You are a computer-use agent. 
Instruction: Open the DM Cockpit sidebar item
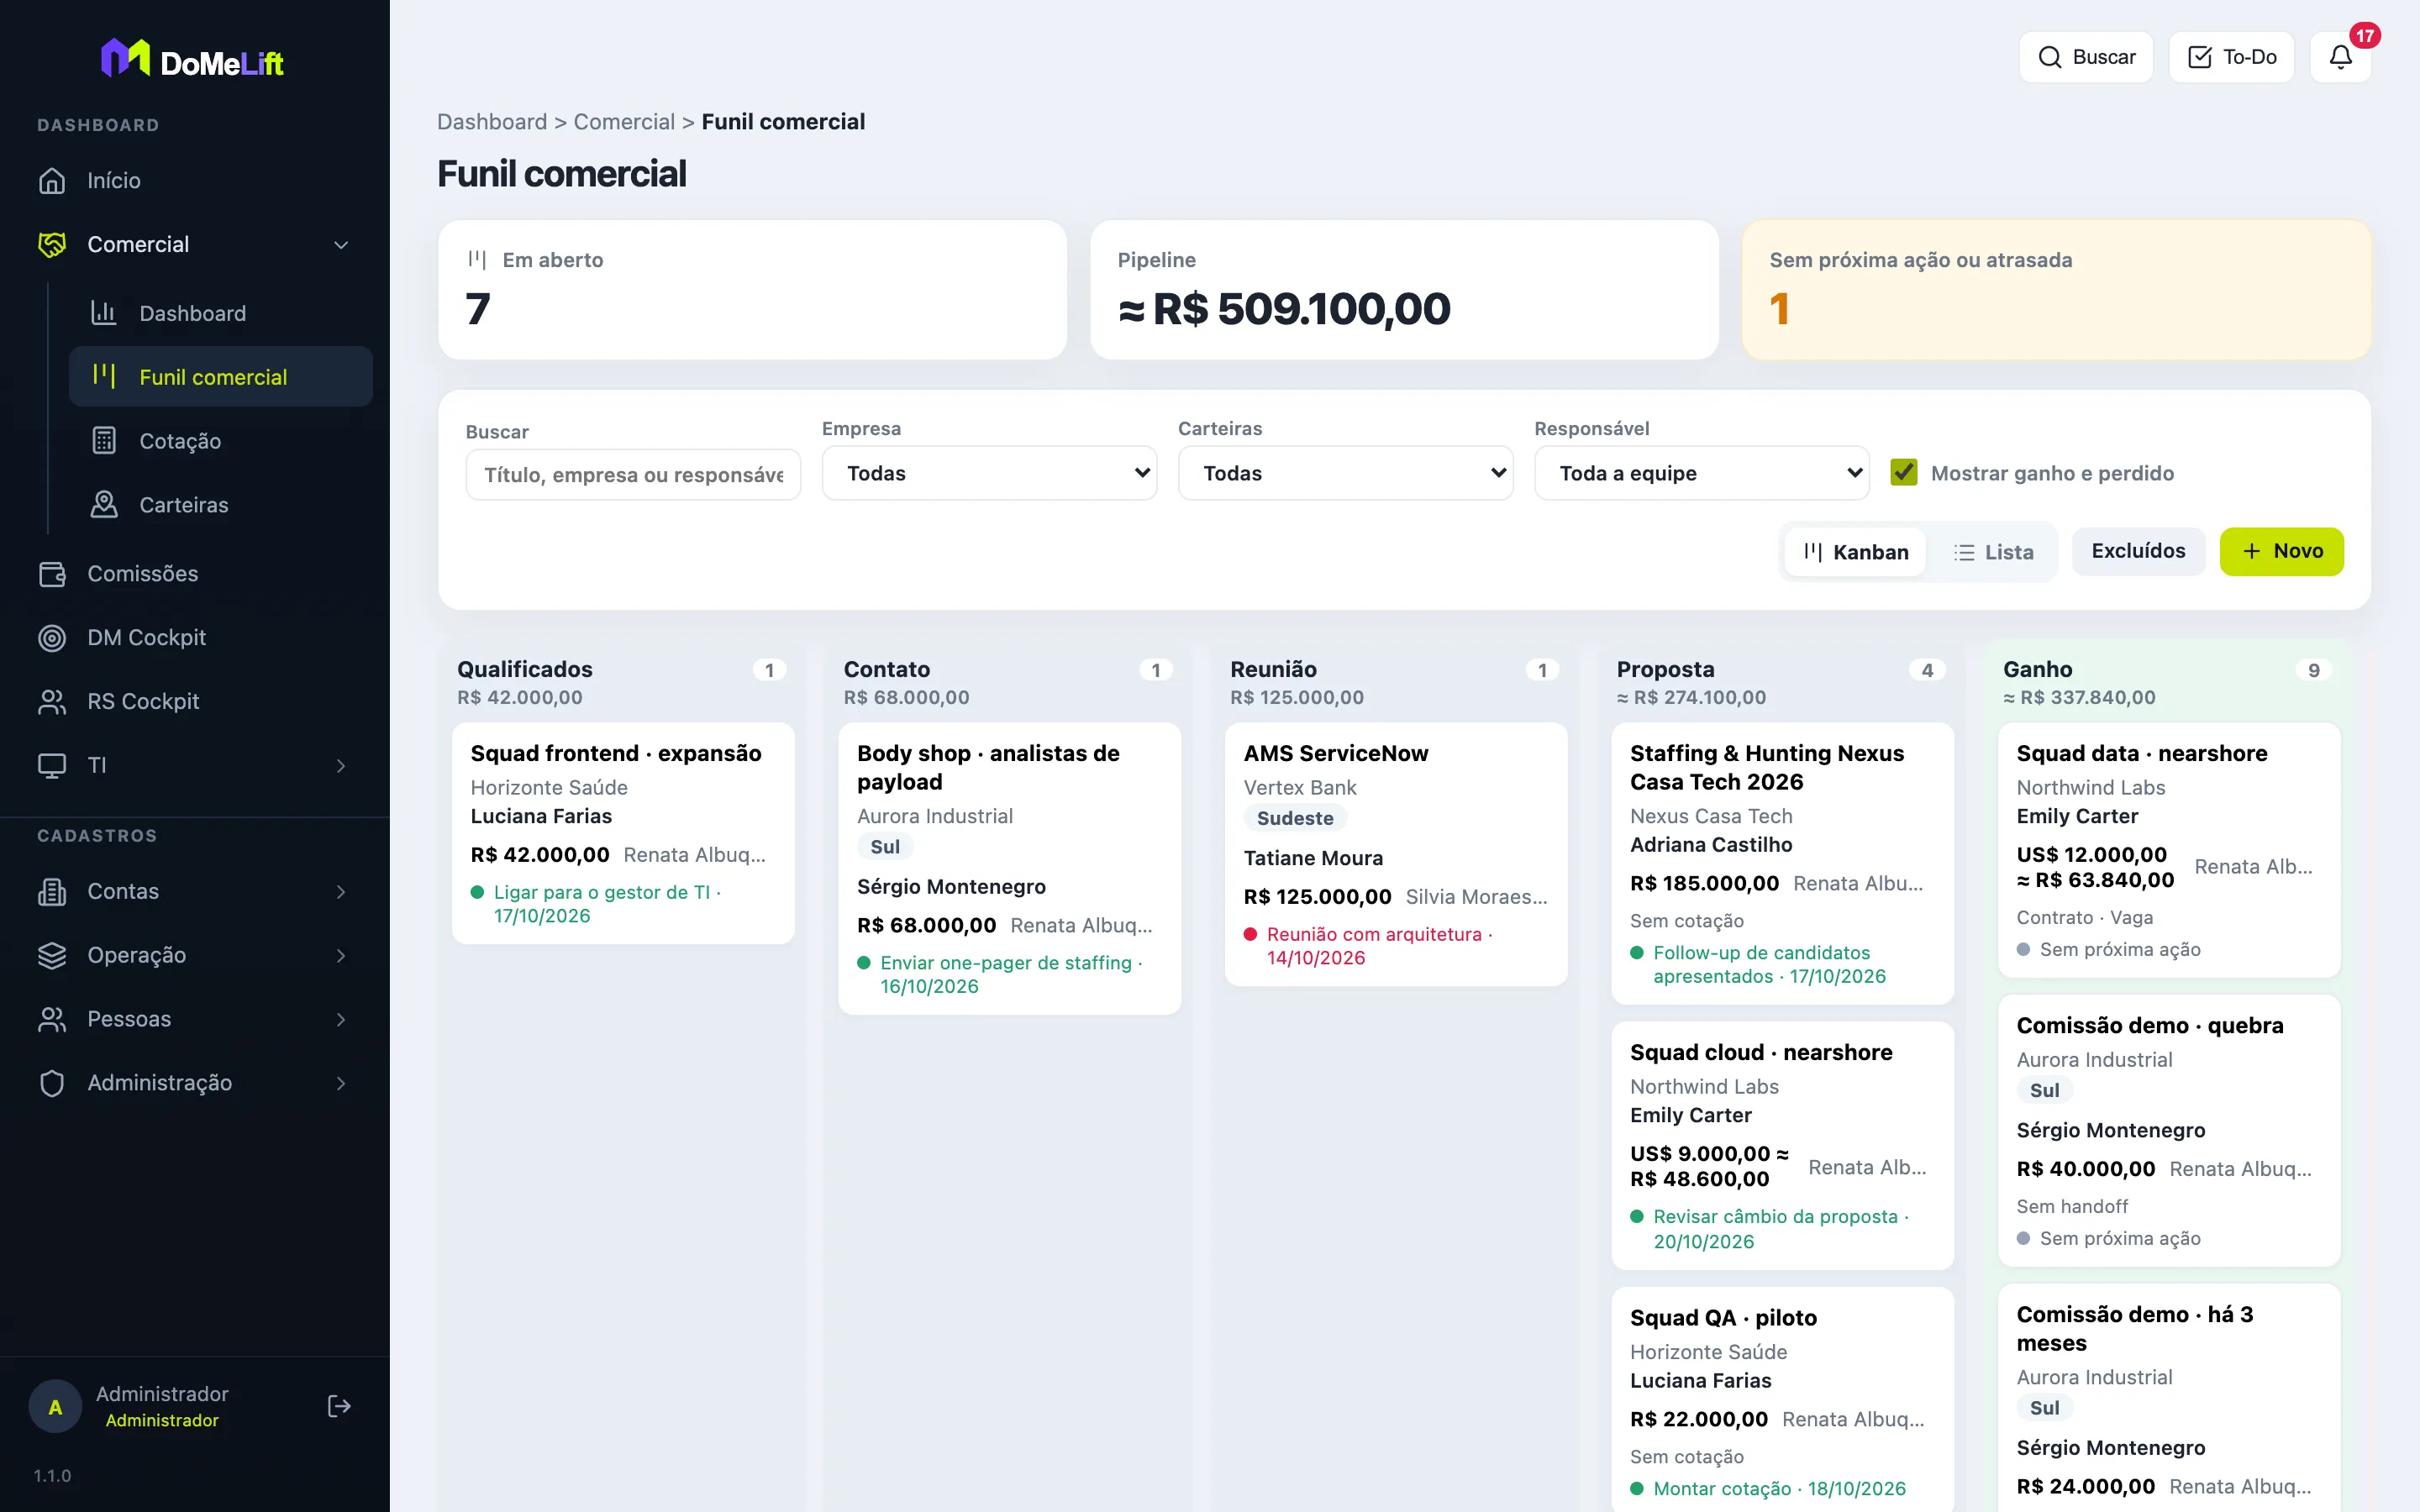(x=195, y=638)
